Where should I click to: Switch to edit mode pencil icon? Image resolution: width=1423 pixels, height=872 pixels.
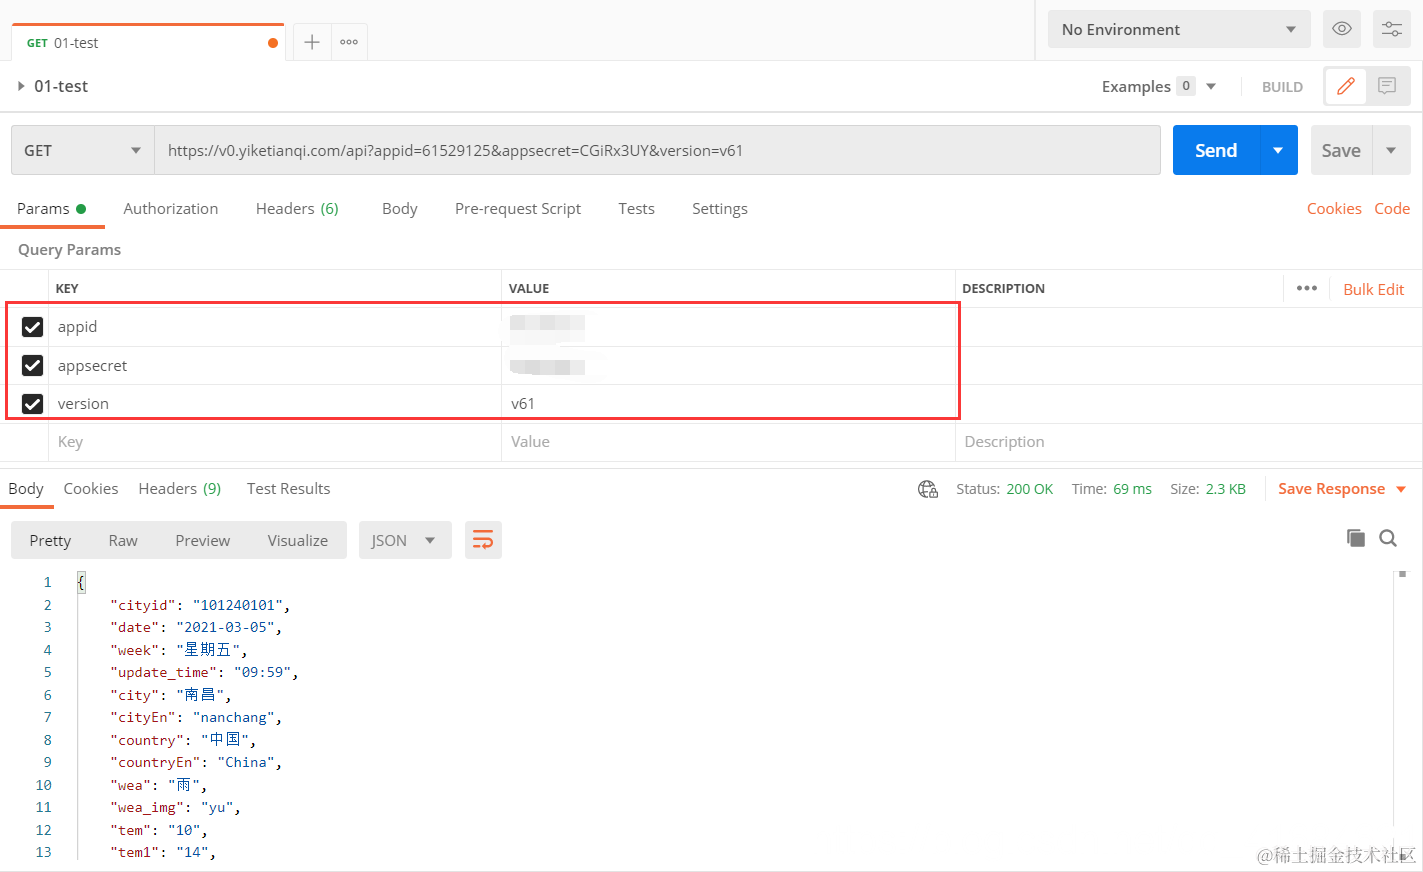click(x=1346, y=86)
